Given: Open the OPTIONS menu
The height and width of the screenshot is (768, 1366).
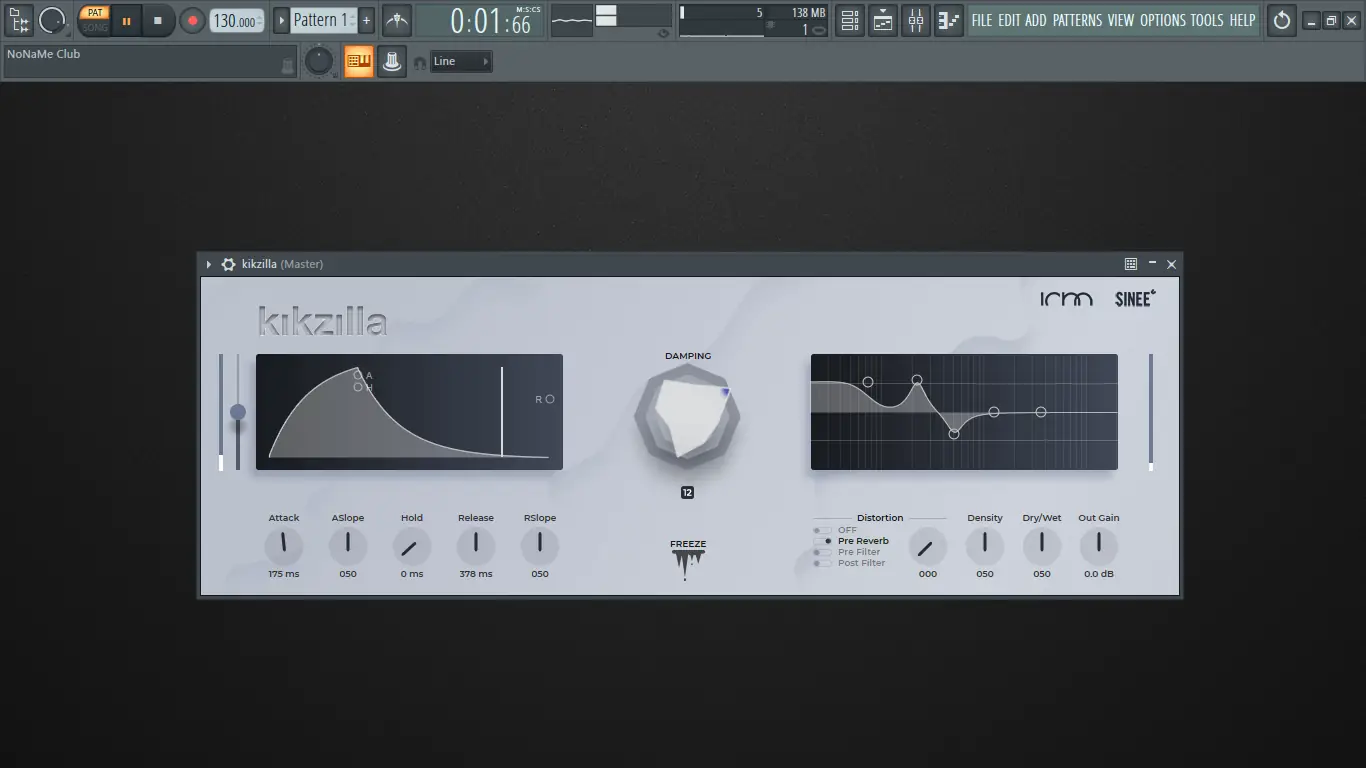Looking at the screenshot, I should 1163,20.
